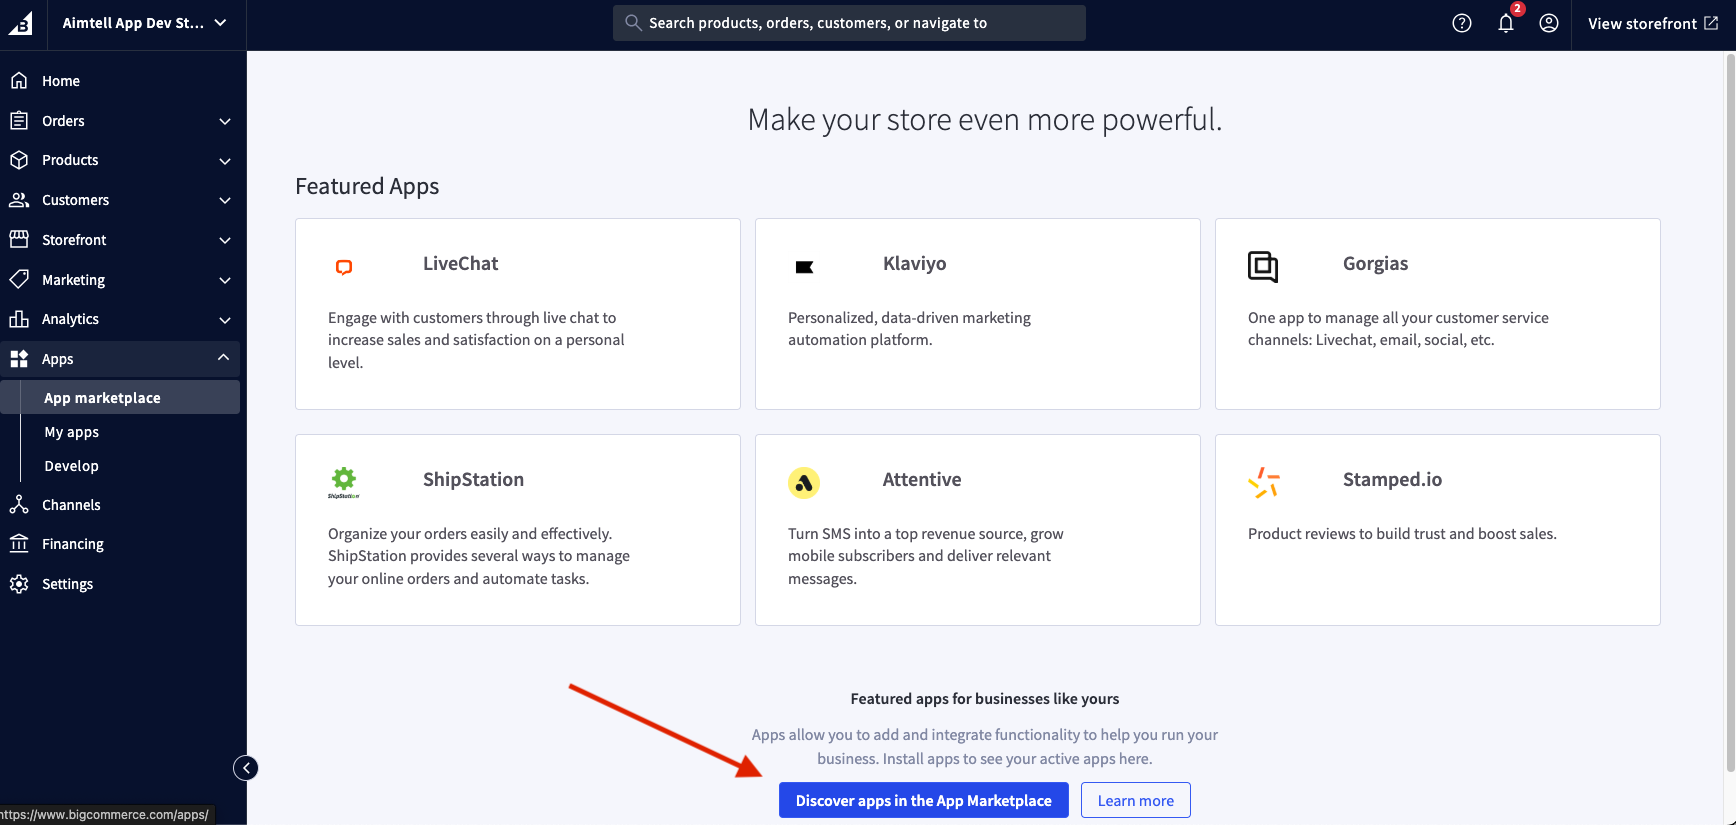Go to Settings in sidebar

67,584
